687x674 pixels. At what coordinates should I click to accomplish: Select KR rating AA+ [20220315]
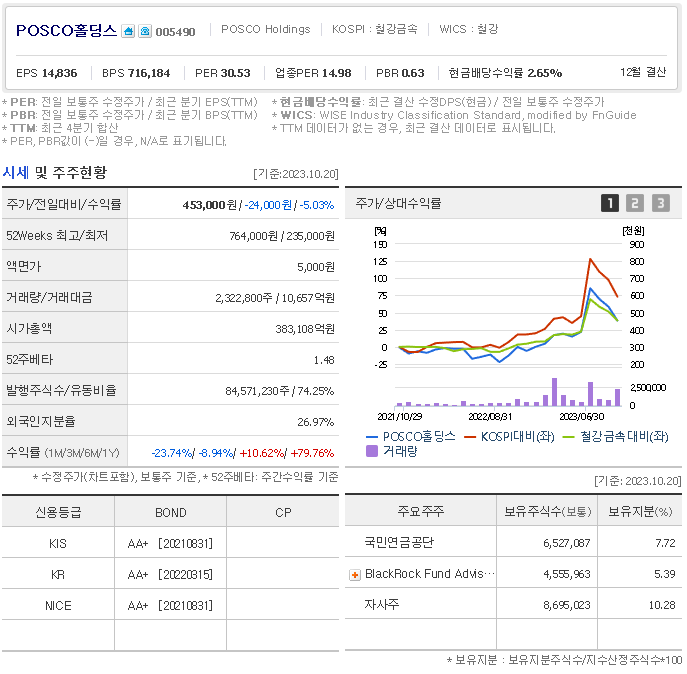click(170, 575)
